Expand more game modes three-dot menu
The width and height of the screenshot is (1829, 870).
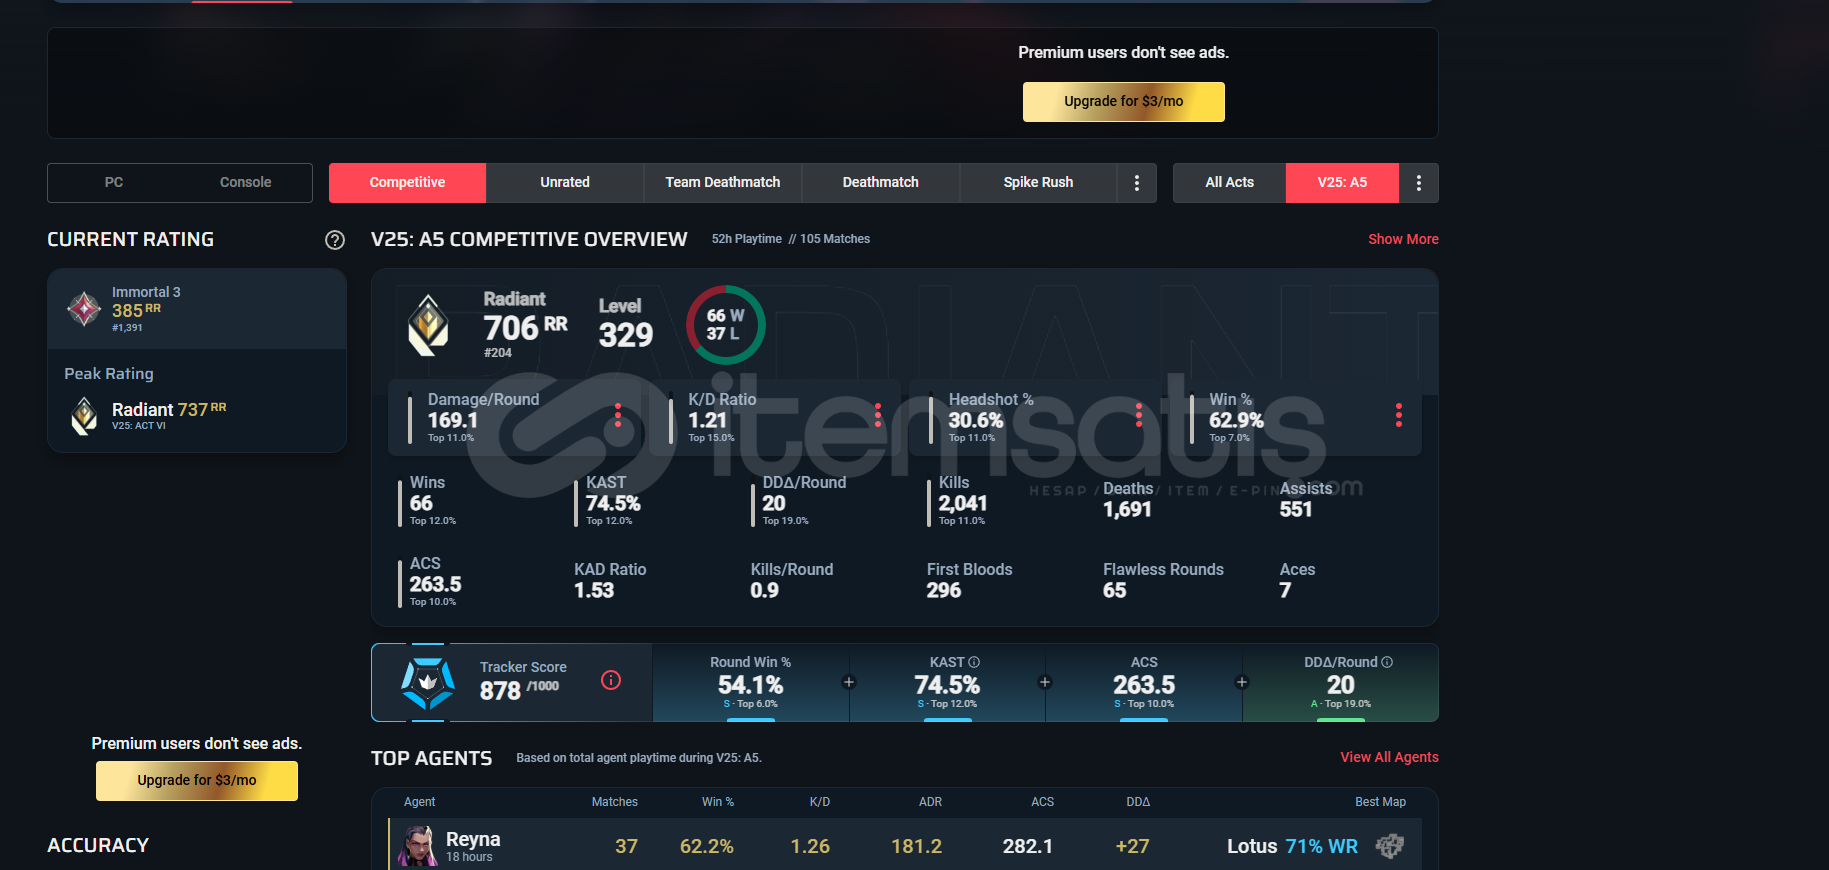coord(1137,183)
